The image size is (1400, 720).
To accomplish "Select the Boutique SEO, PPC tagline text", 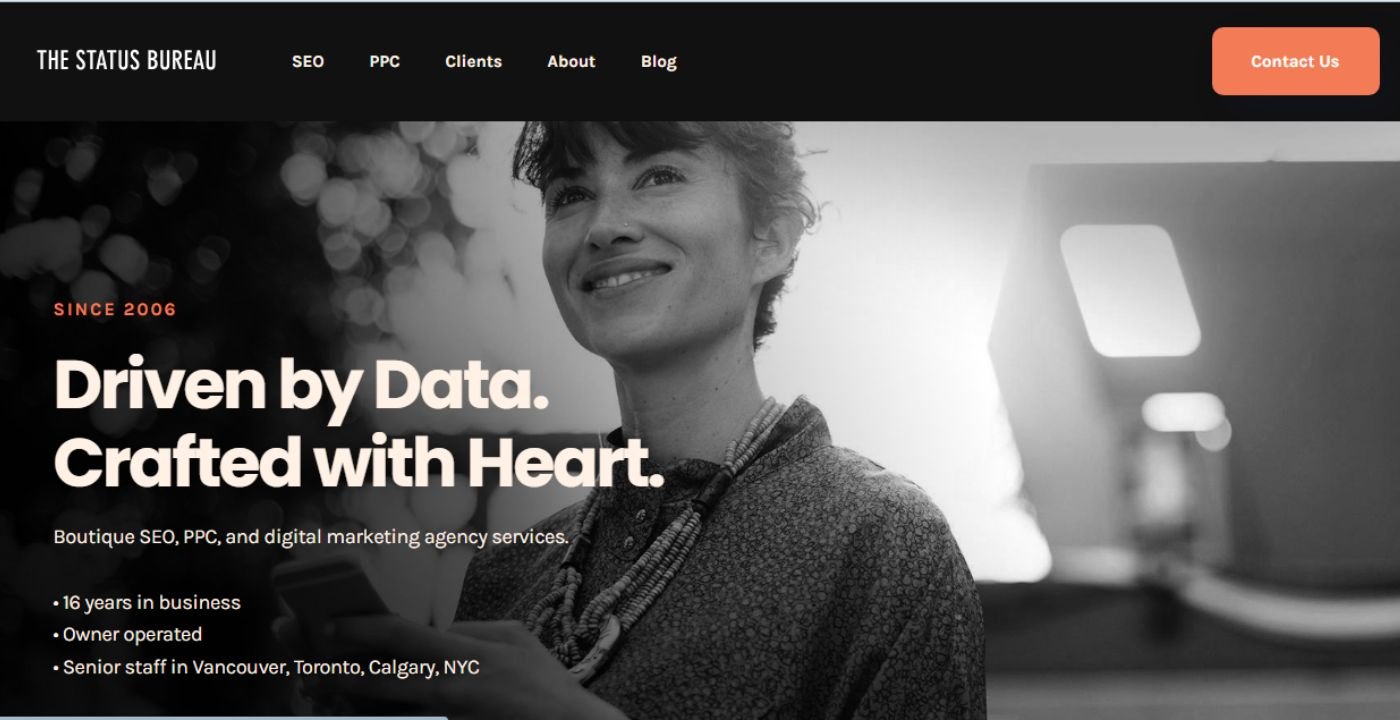I will [311, 537].
